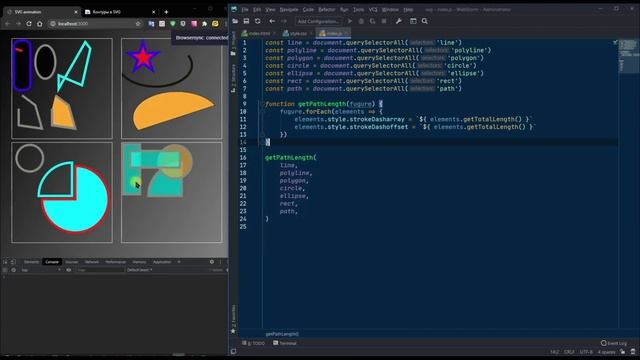Screen dimensions: 640x360
Task: Open the Event Log
Action: [614, 343]
